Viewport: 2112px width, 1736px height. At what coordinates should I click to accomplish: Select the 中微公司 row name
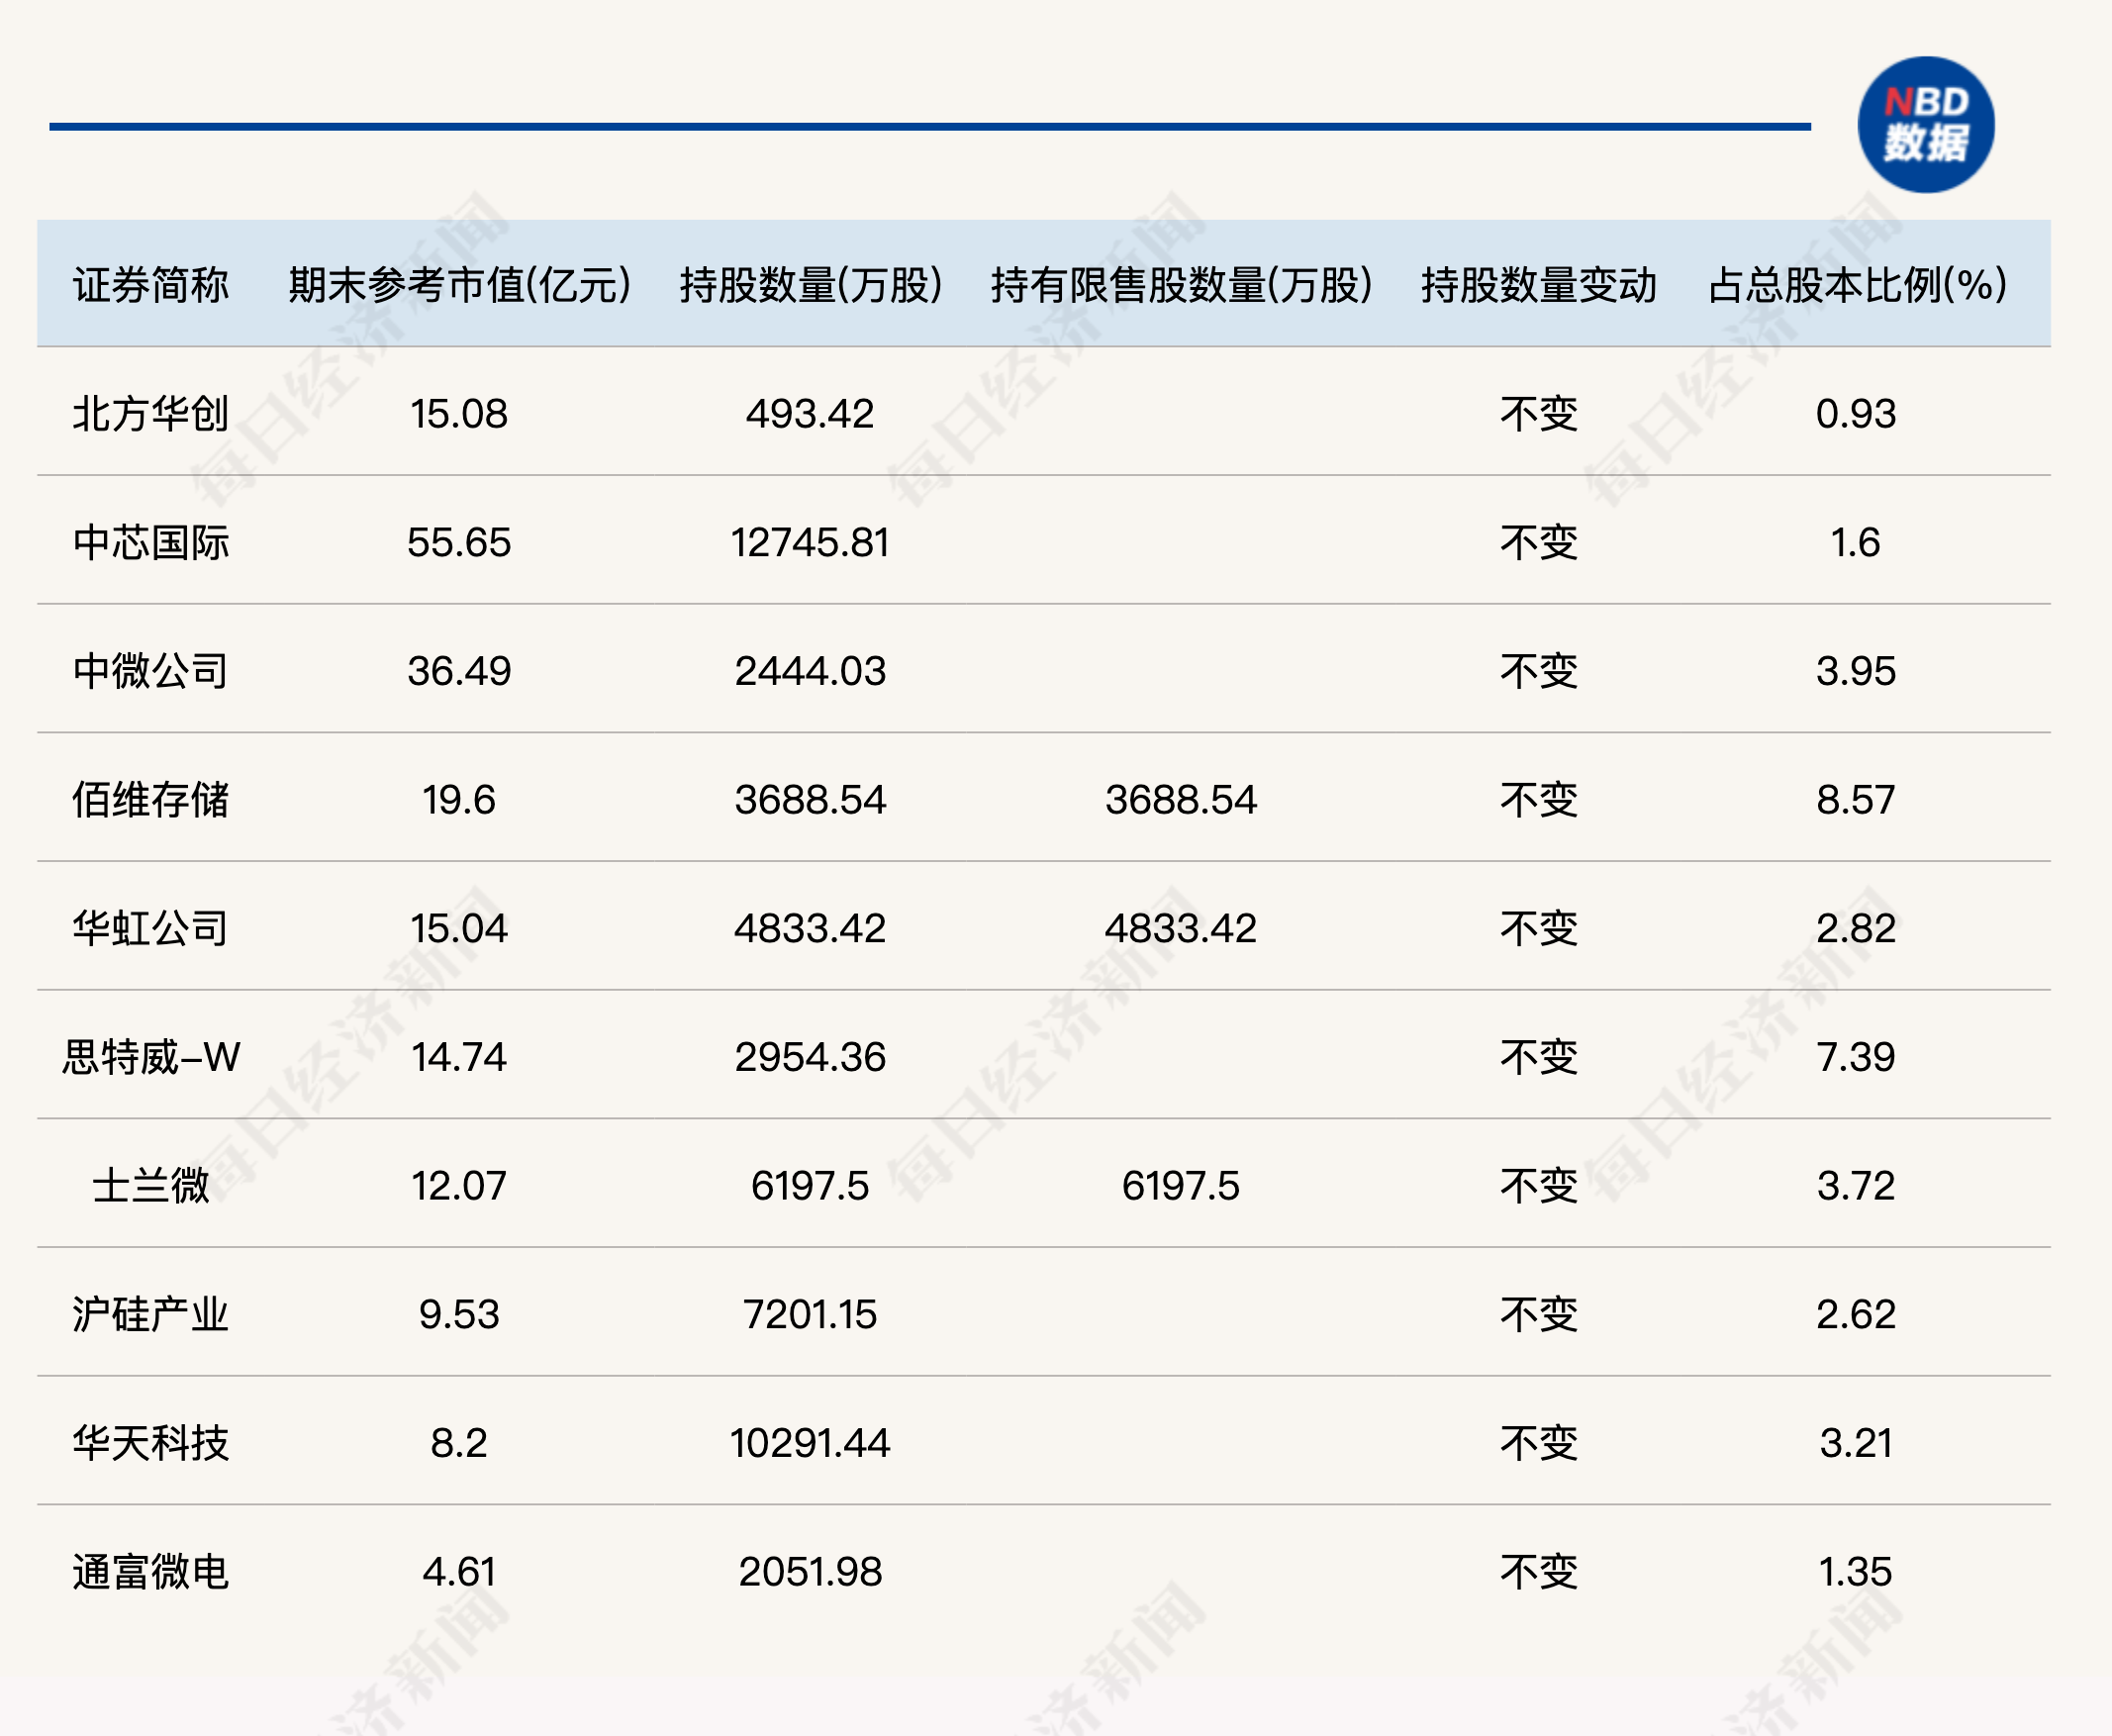pyautogui.click(x=150, y=671)
